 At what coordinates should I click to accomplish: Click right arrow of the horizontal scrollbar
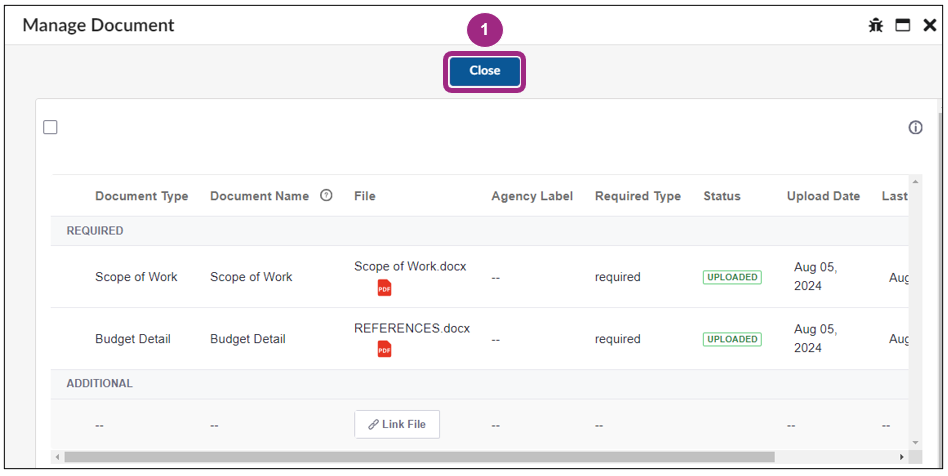click(x=901, y=457)
